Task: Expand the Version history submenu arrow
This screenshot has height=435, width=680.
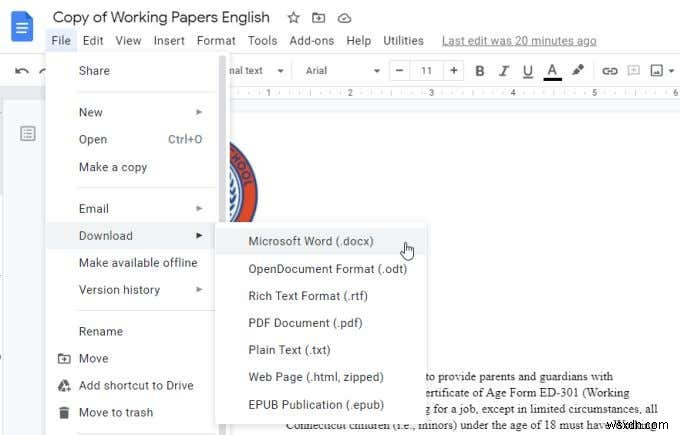Action: (x=199, y=289)
